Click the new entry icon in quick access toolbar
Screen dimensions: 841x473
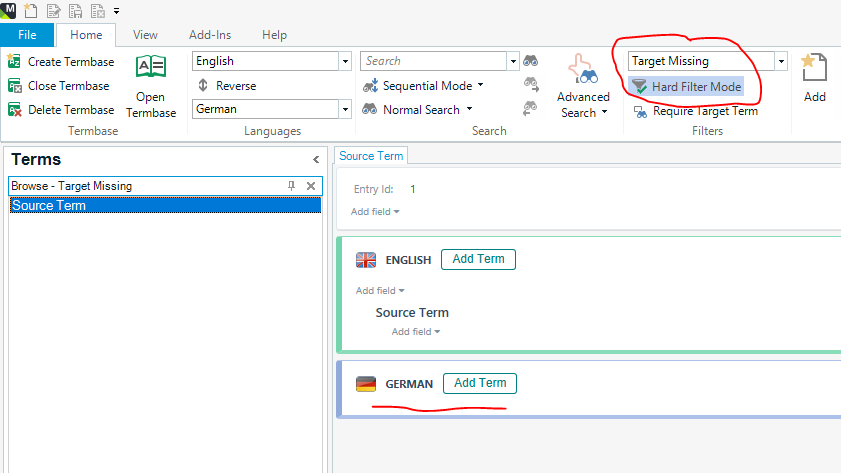coord(31,10)
